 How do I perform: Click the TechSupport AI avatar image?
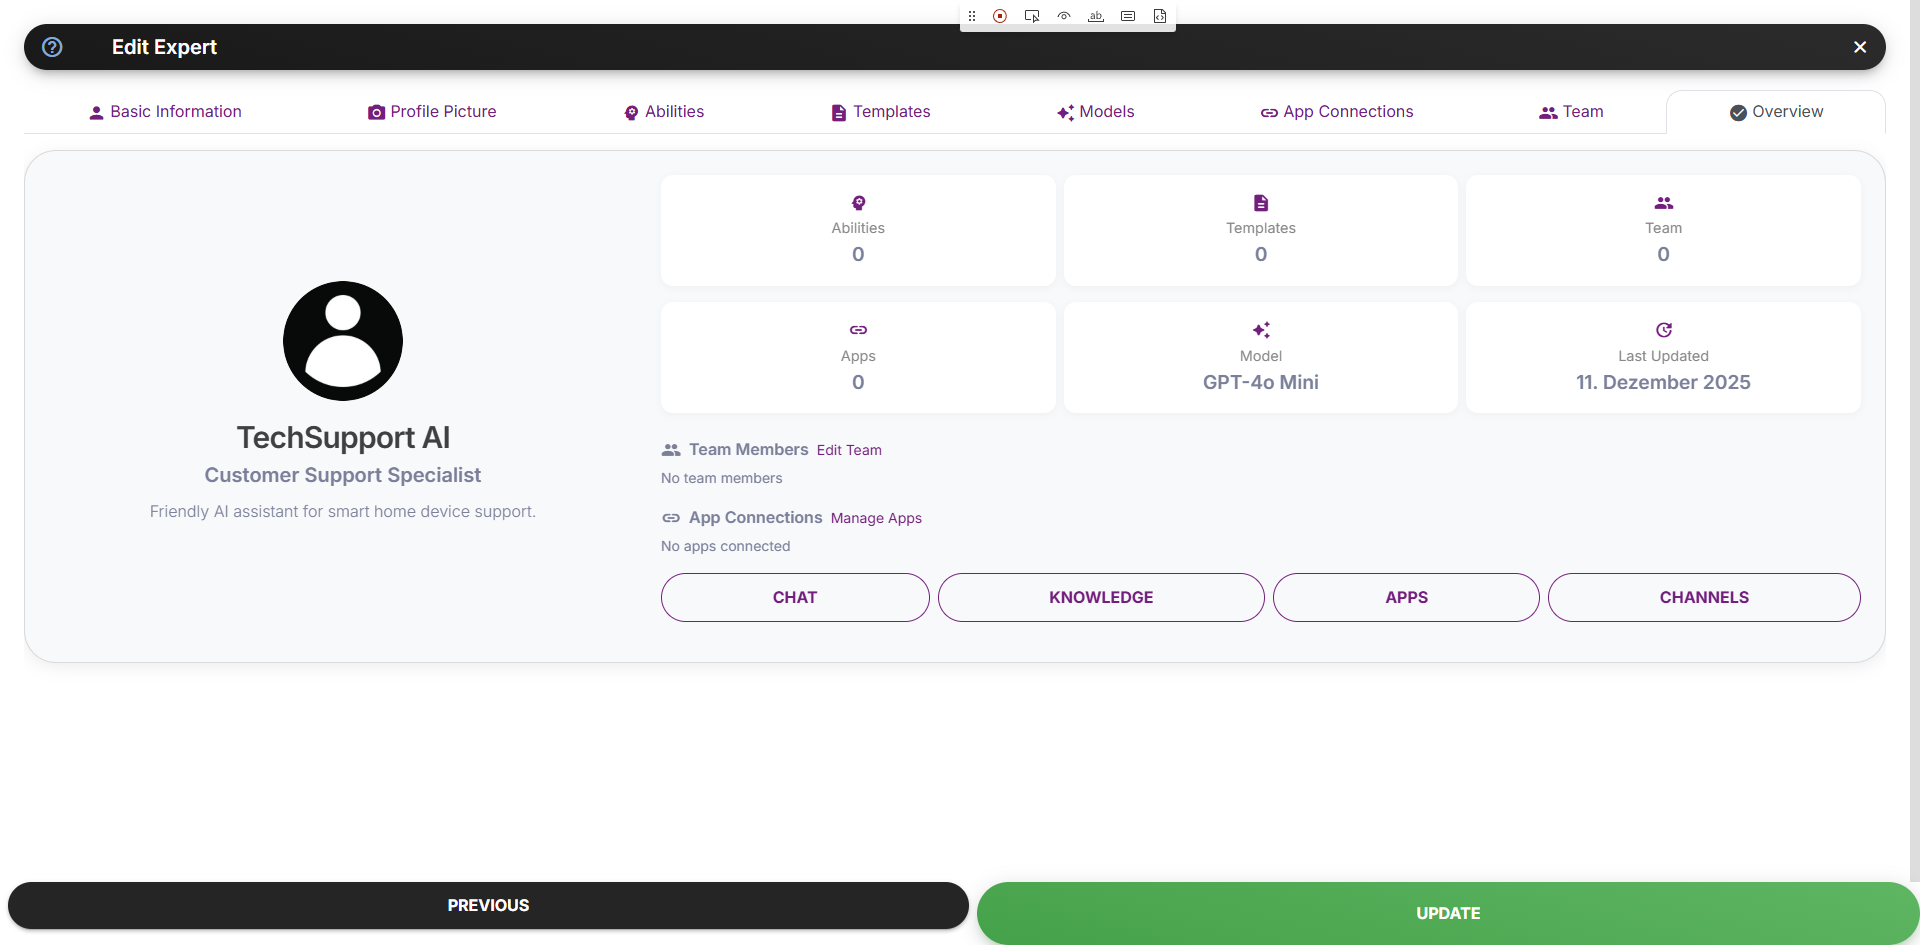pyautogui.click(x=342, y=340)
